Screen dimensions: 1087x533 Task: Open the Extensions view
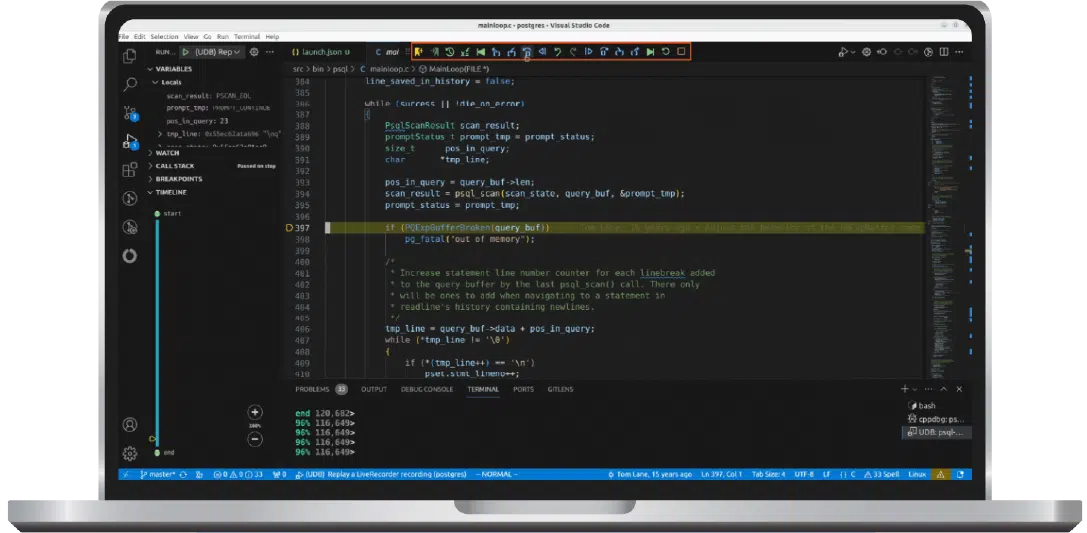coord(130,170)
